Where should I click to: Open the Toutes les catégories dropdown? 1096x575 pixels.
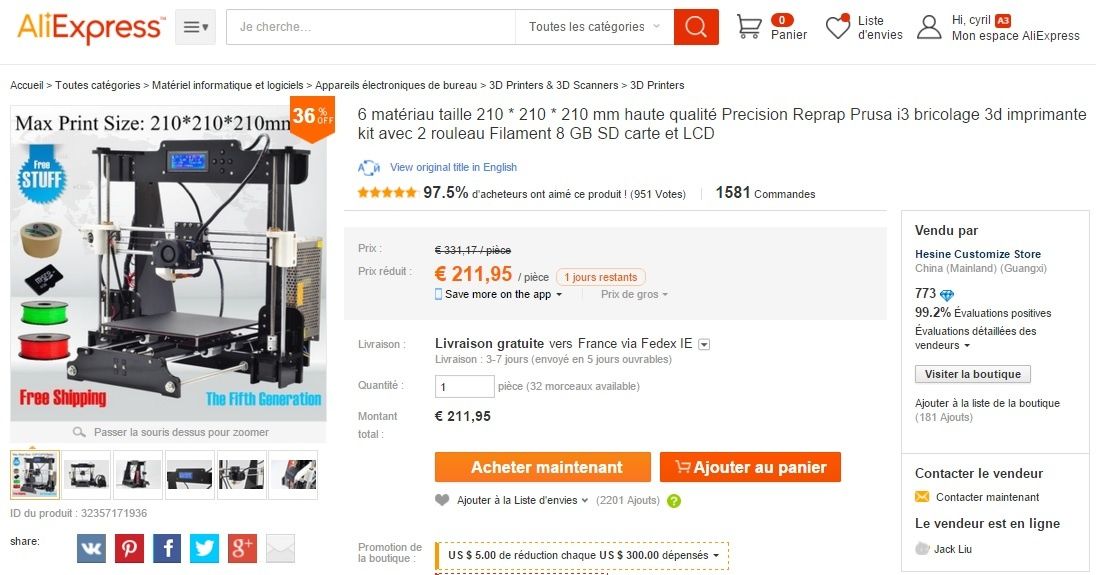coord(594,27)
